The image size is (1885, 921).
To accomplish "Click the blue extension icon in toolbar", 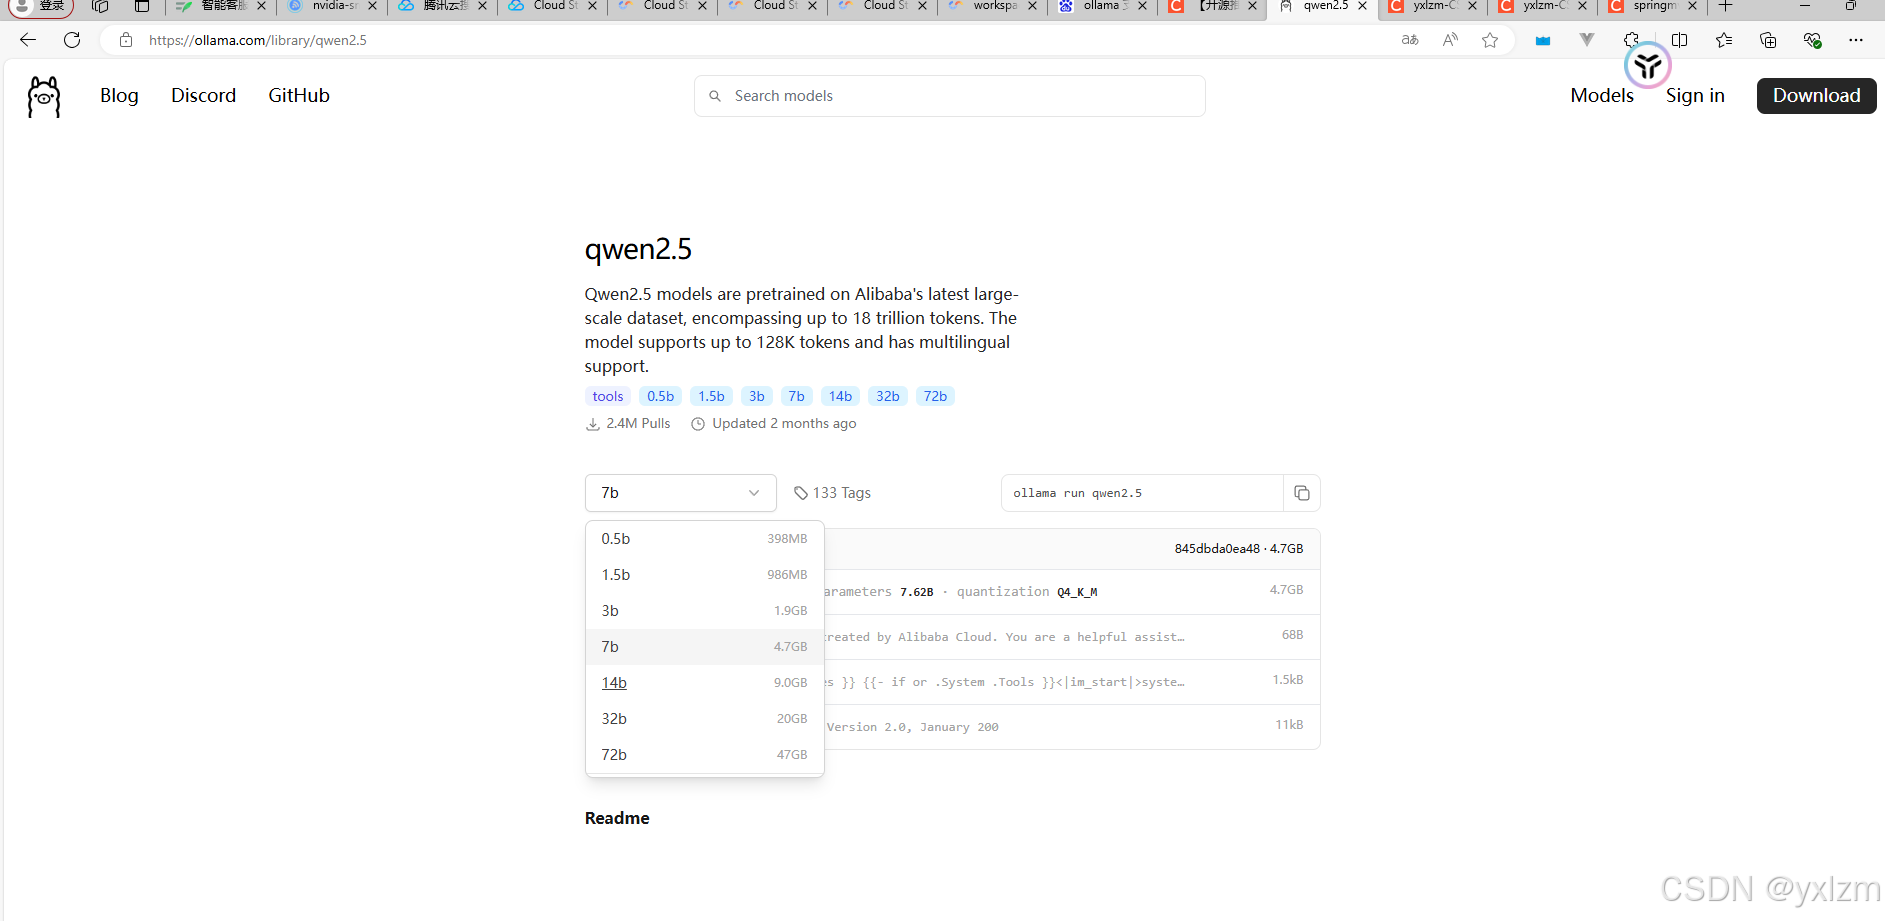I will [x=1543, y=40].
